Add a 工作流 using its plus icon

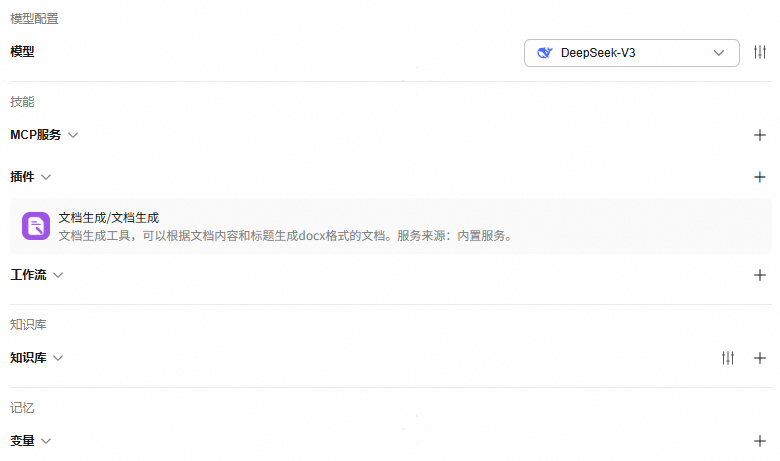pyautogui.click(x=759, y=275)
